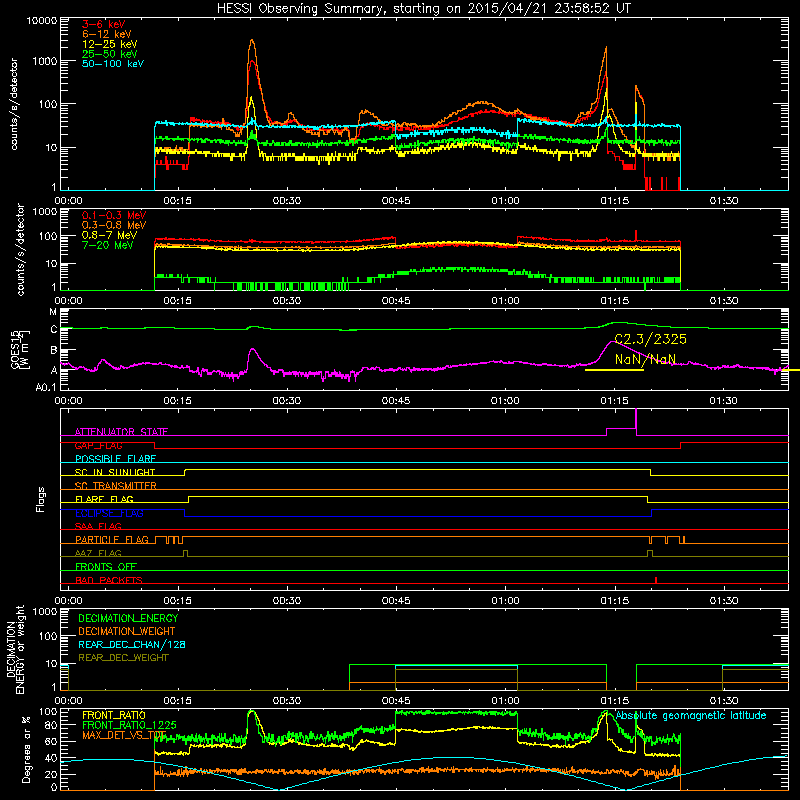Select the GAP_FLAG label

(98, 445)
